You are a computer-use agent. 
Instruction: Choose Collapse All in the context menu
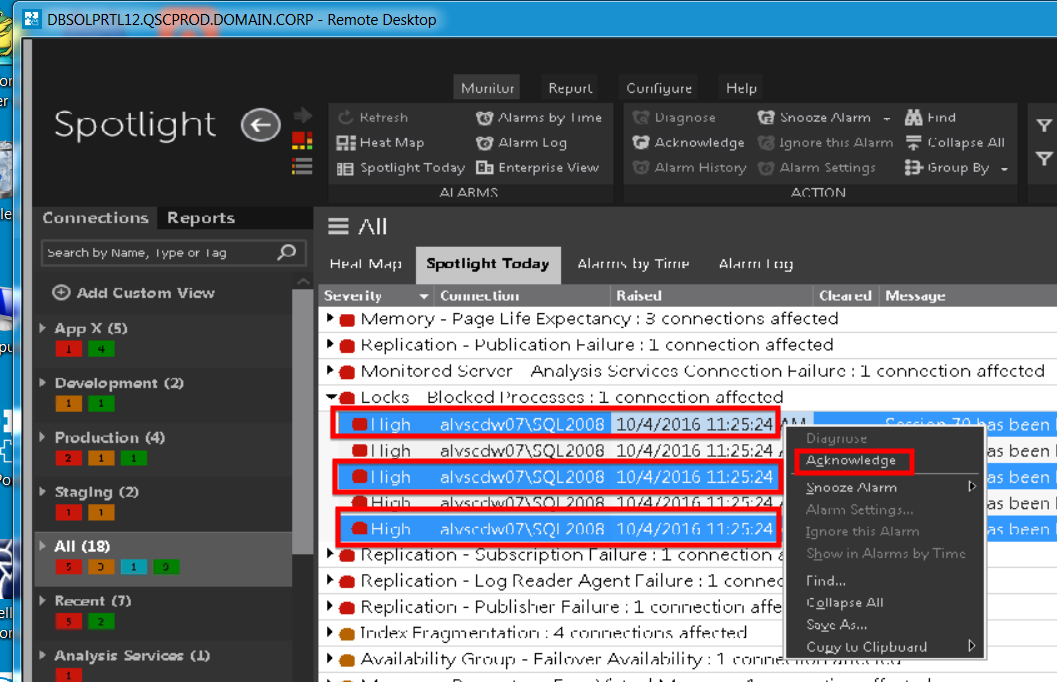pos(845,602)
